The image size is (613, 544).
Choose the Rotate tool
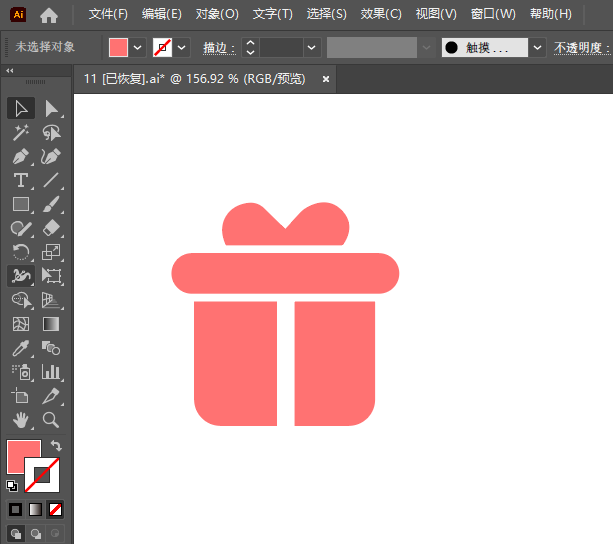click(21, 252)
